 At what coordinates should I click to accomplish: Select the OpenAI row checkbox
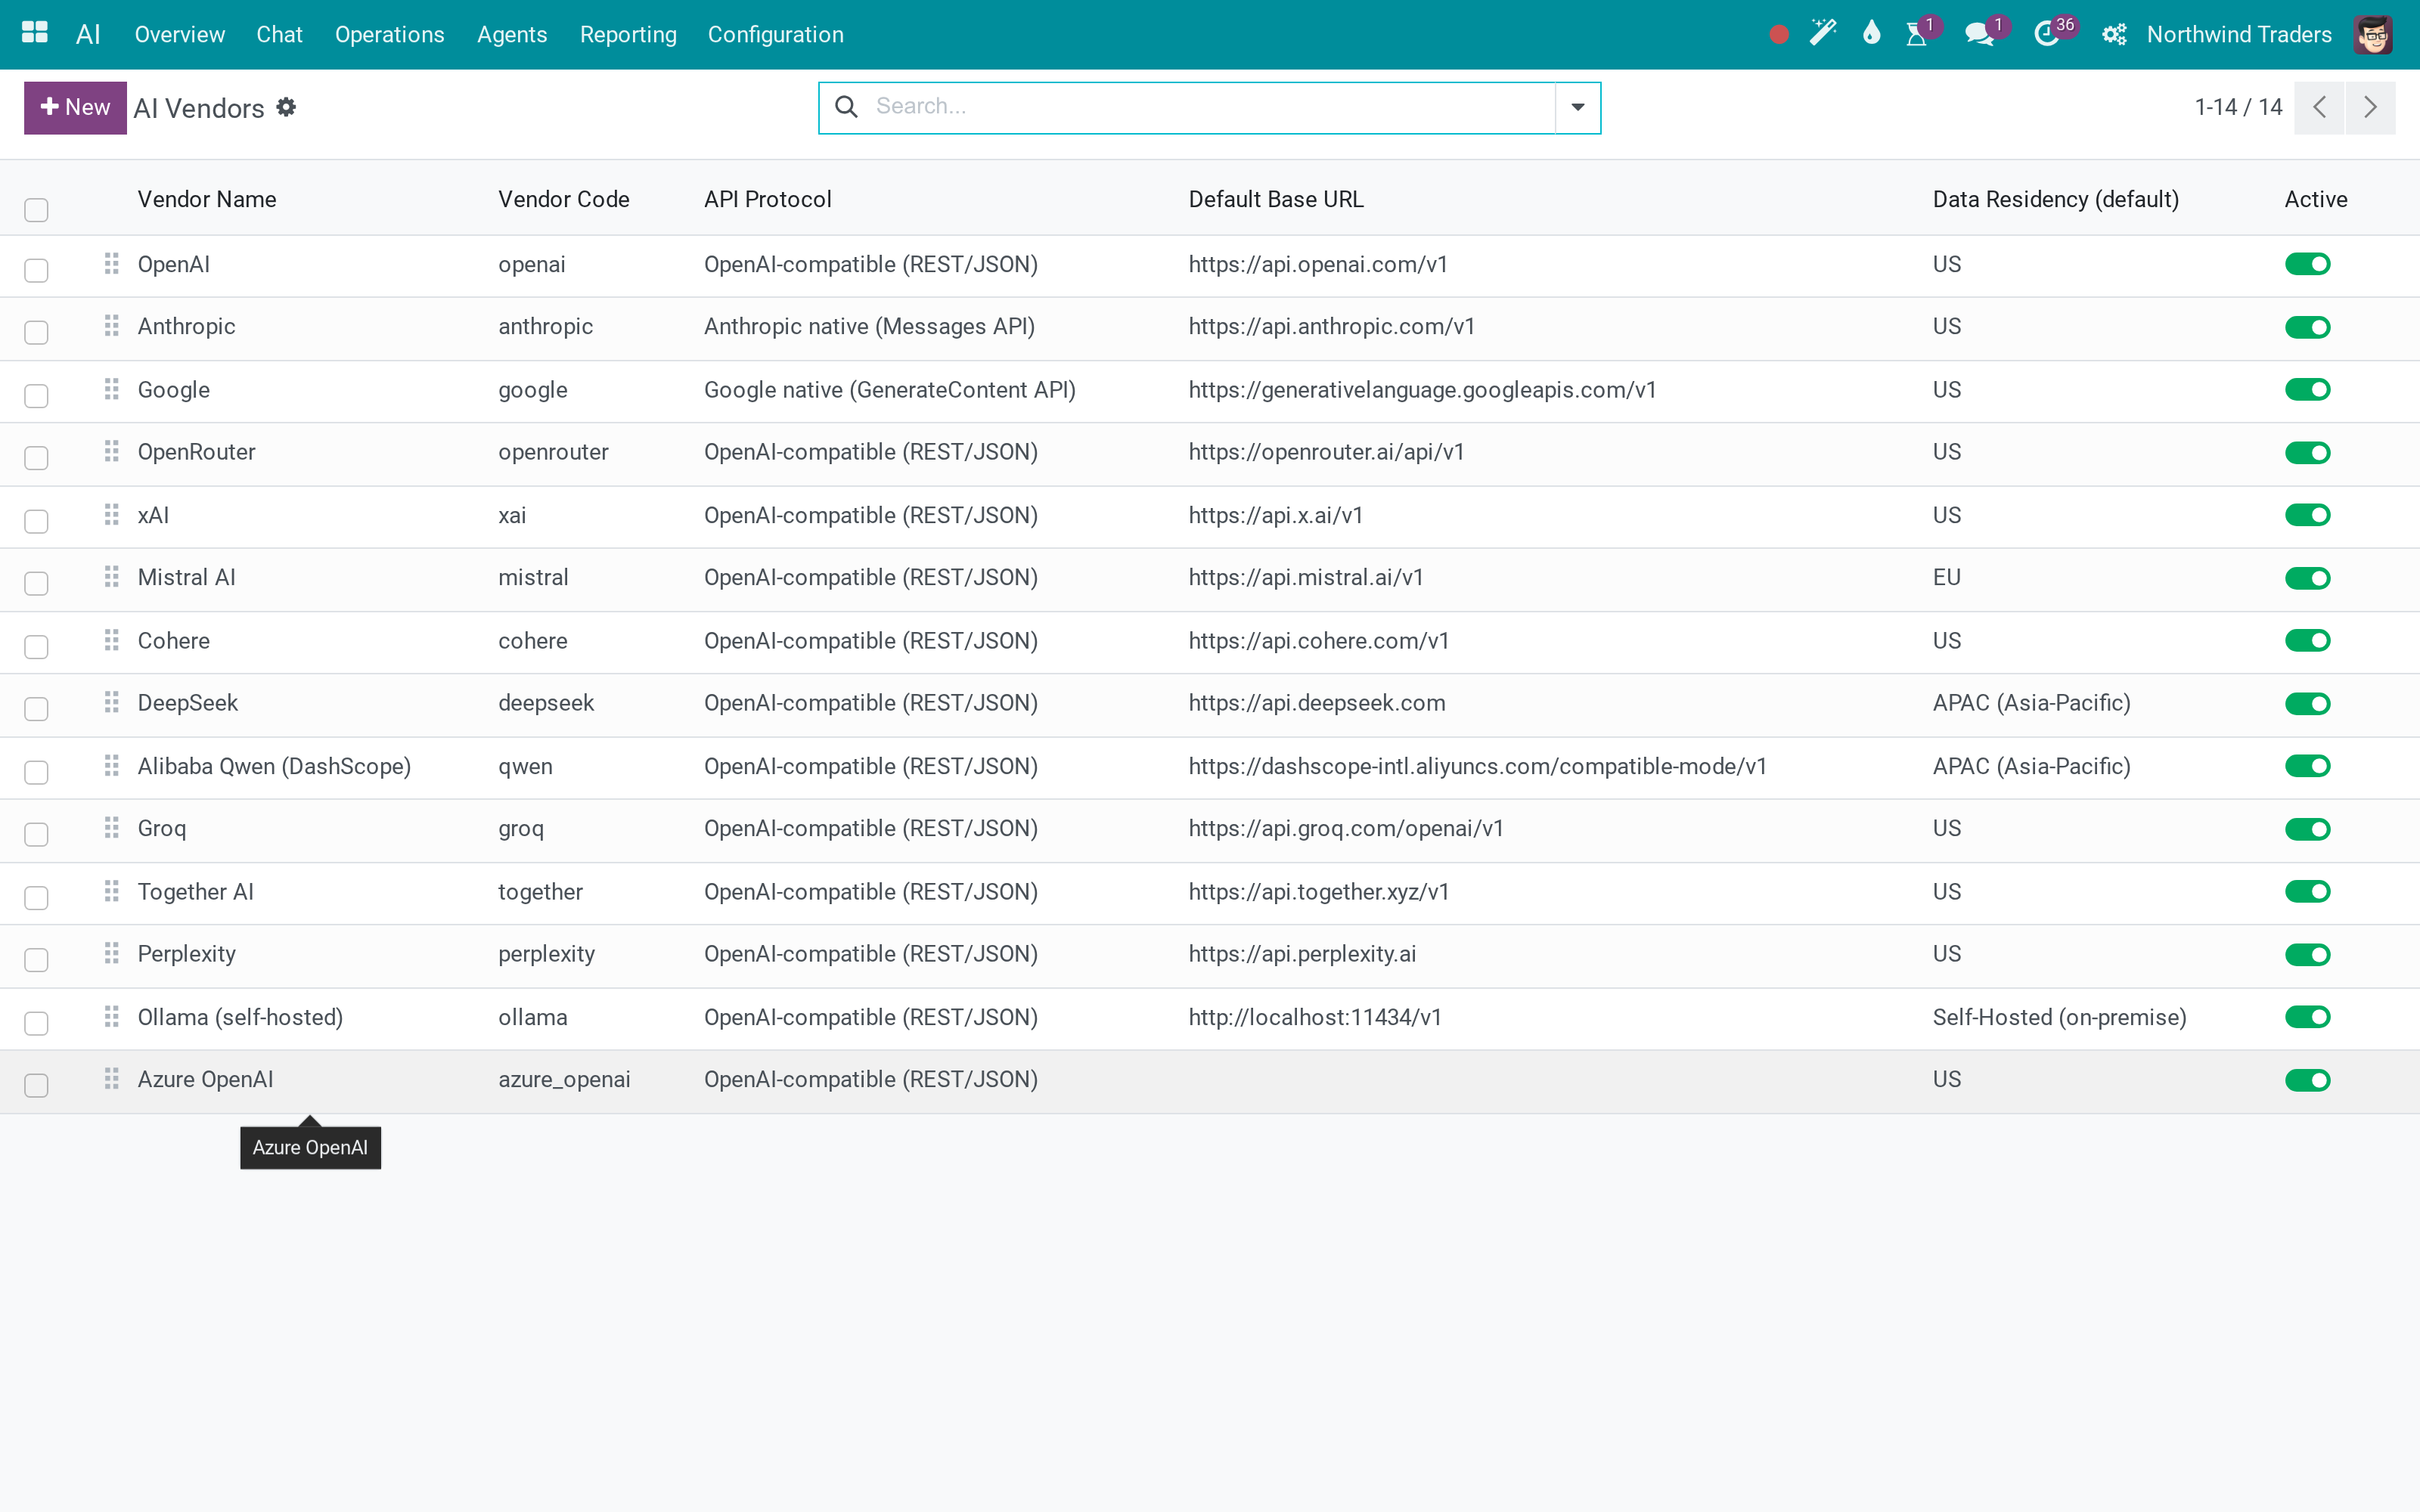(36, 270)
